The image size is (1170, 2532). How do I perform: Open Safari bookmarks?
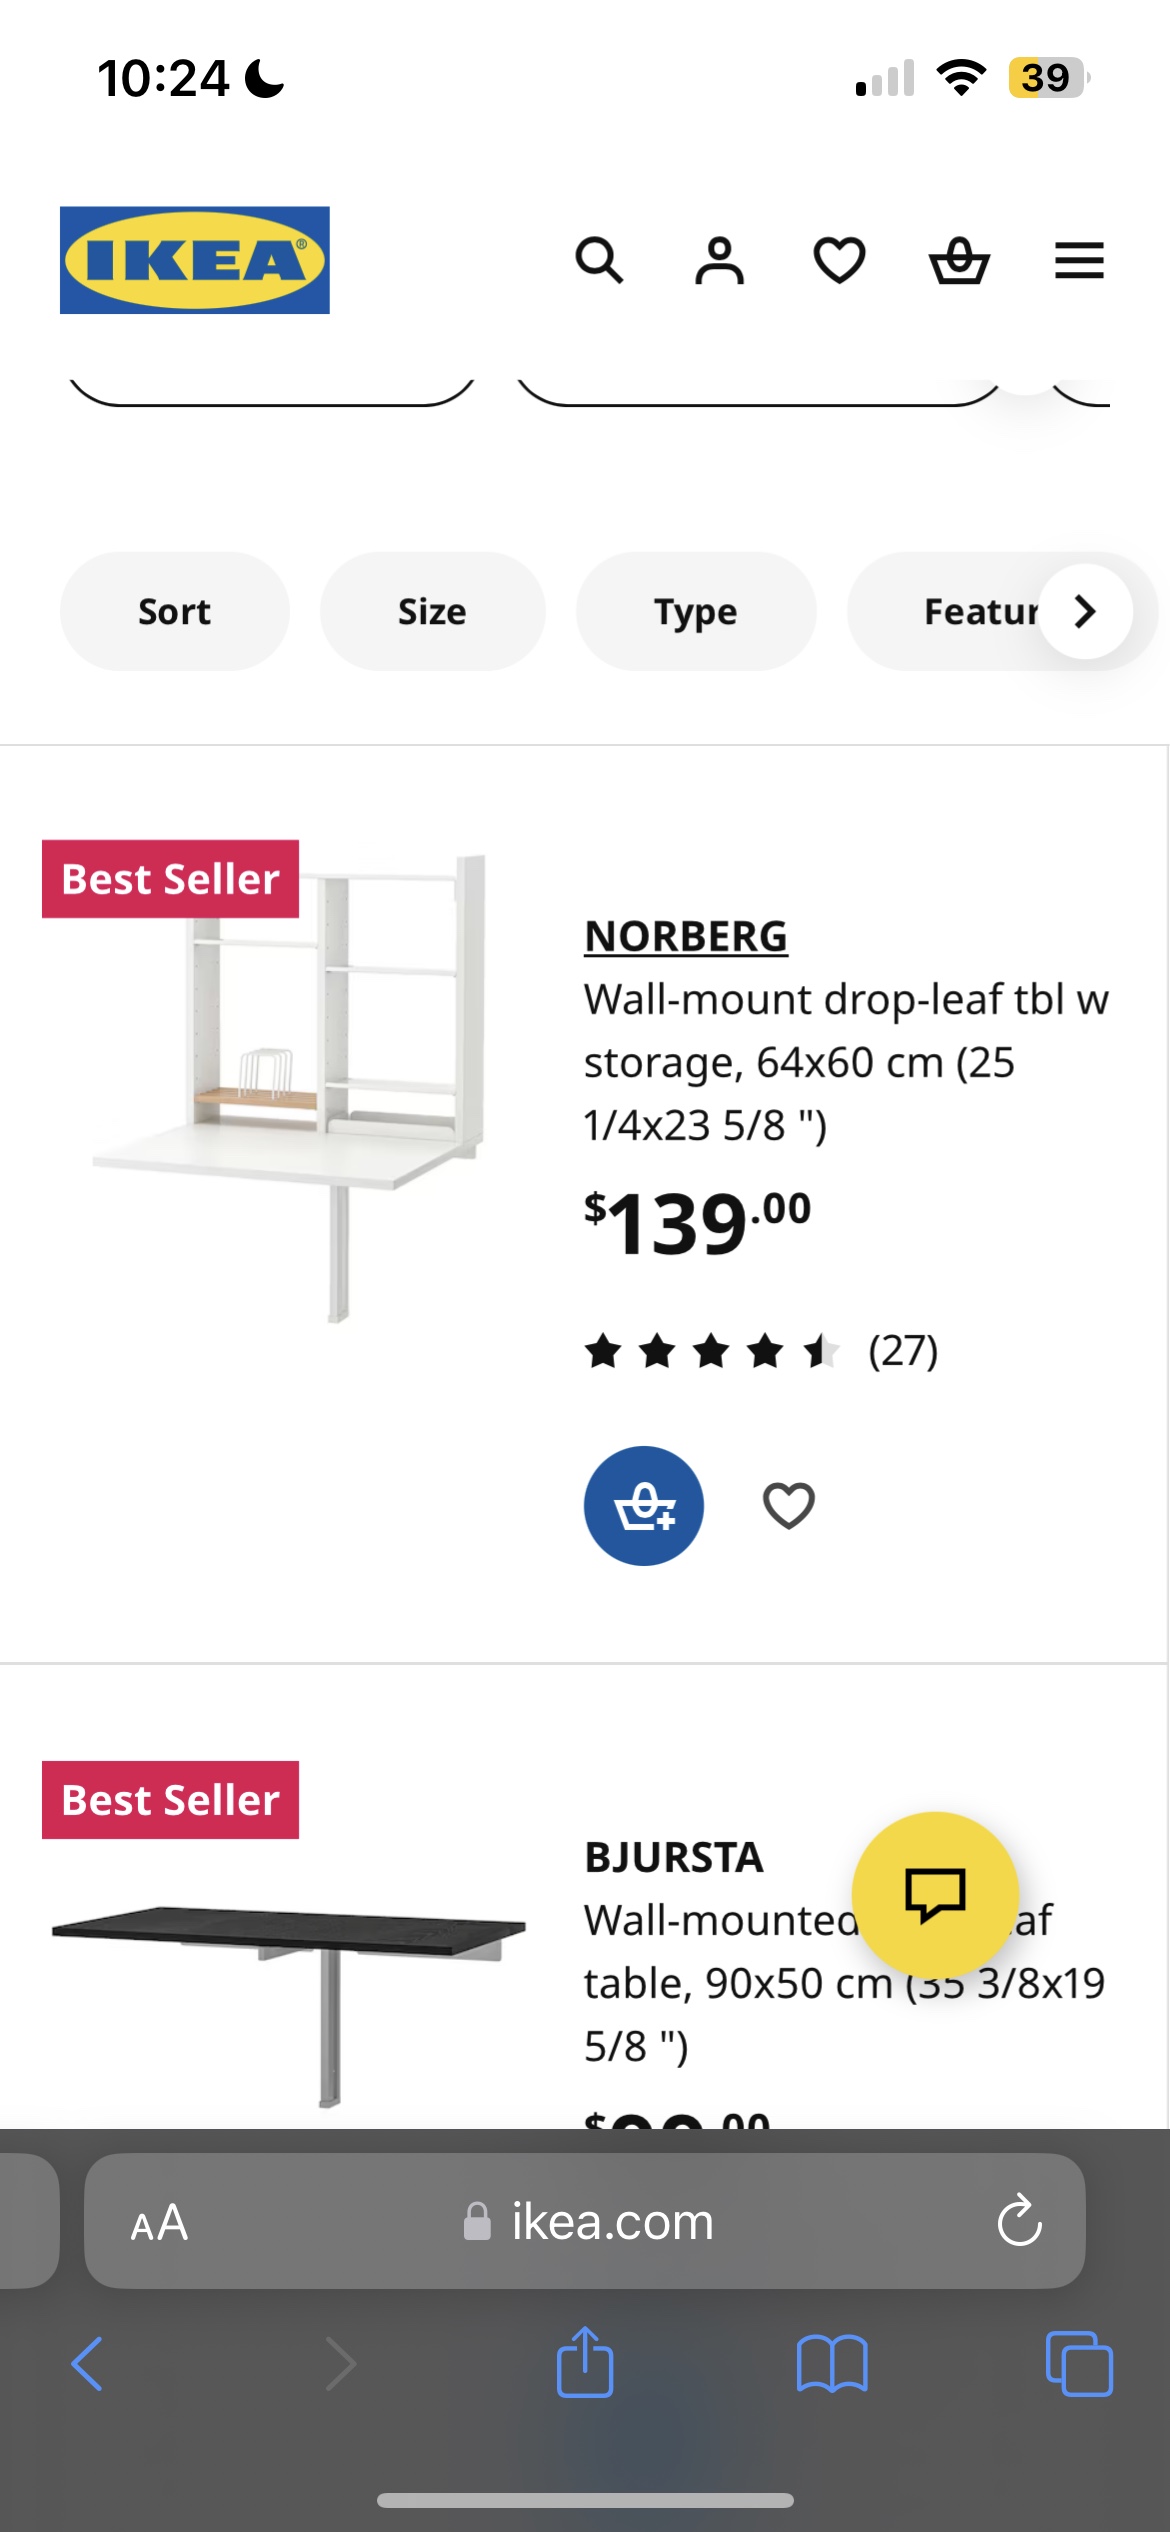[x=832, y=2364]
